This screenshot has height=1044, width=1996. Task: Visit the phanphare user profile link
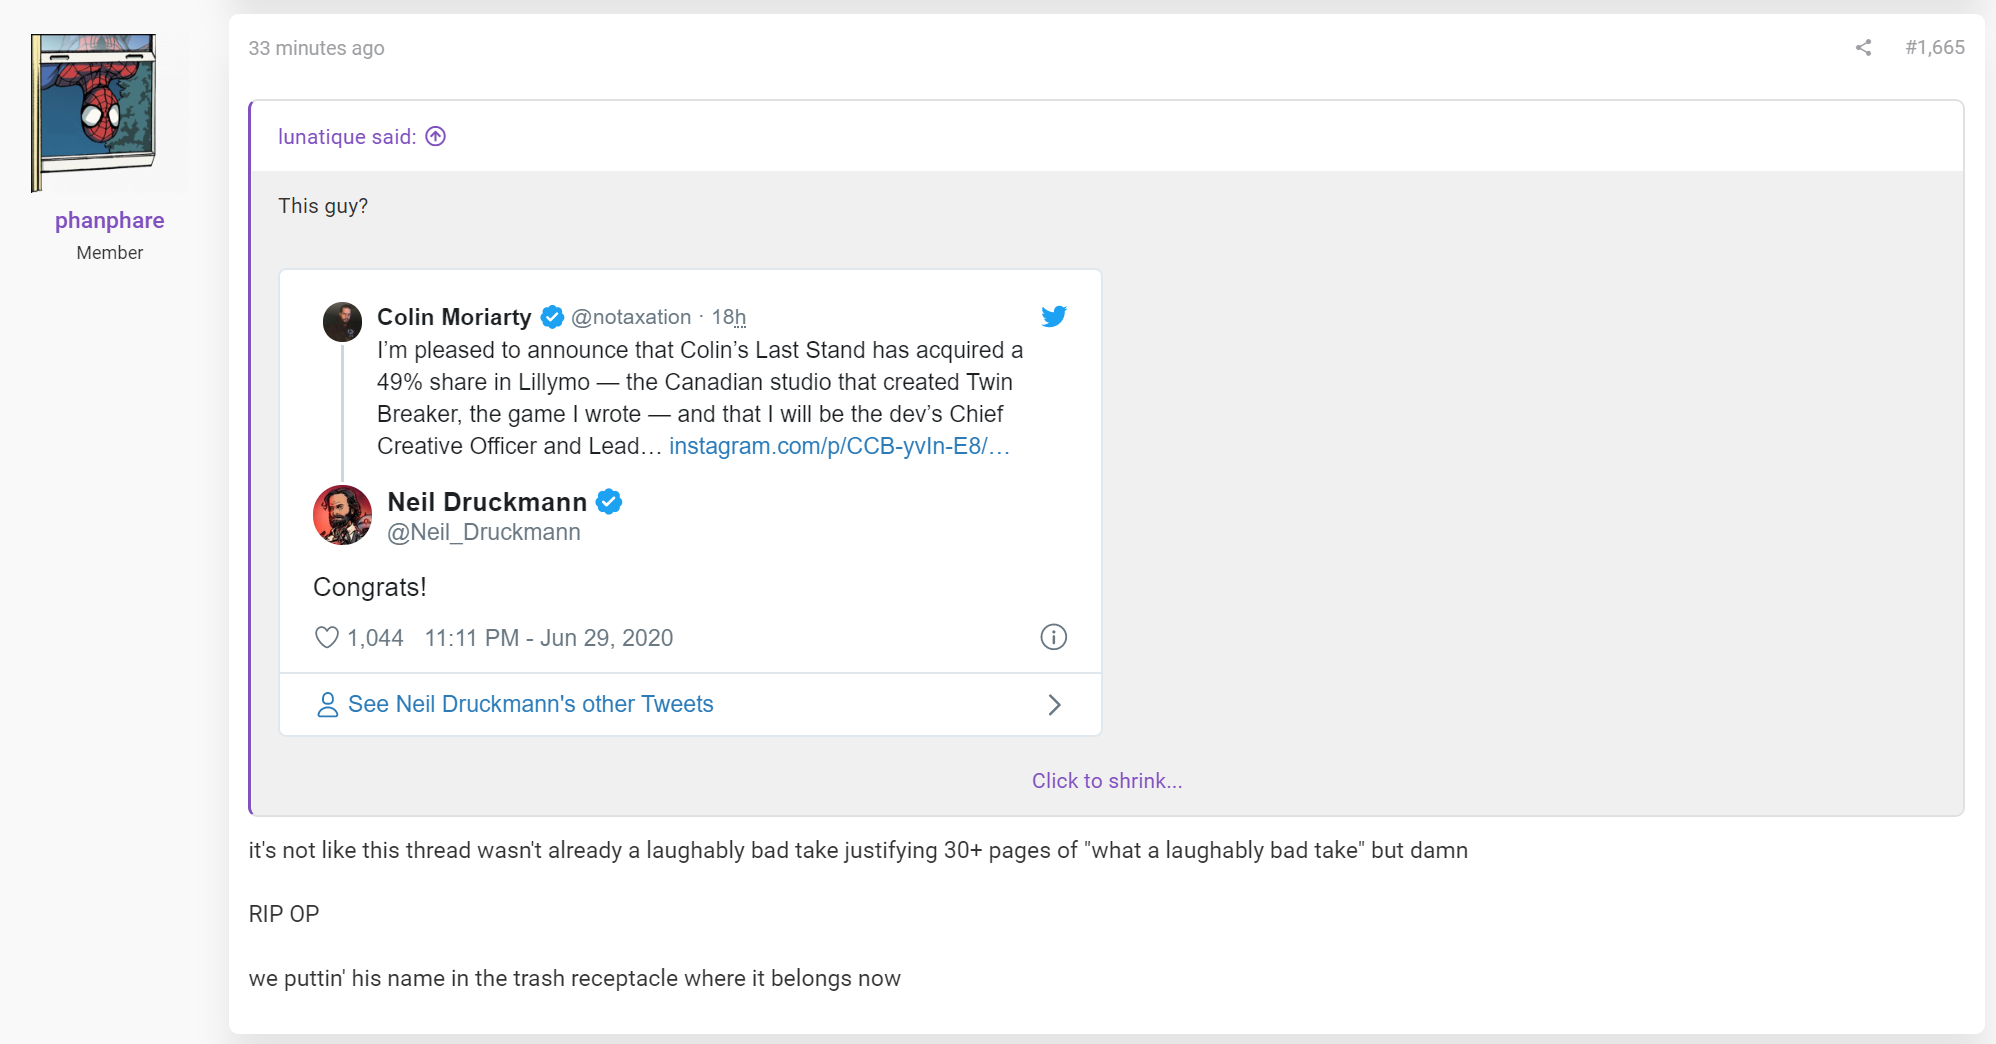(110, 221)
